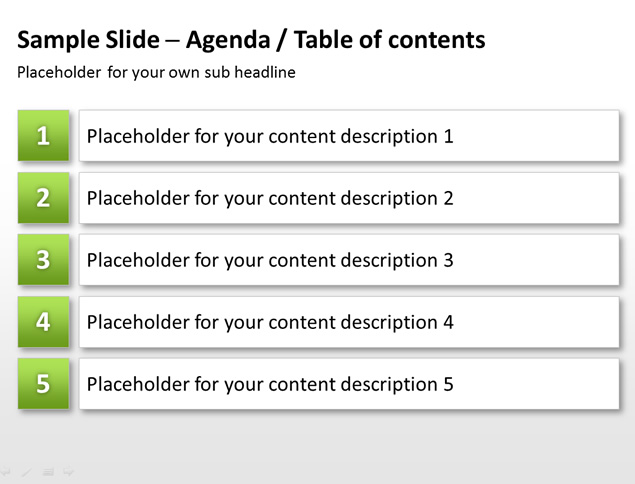Open the slideshow pen pointer options
The height and width of the screenshot is (484, 635).
tap(27, 472)
